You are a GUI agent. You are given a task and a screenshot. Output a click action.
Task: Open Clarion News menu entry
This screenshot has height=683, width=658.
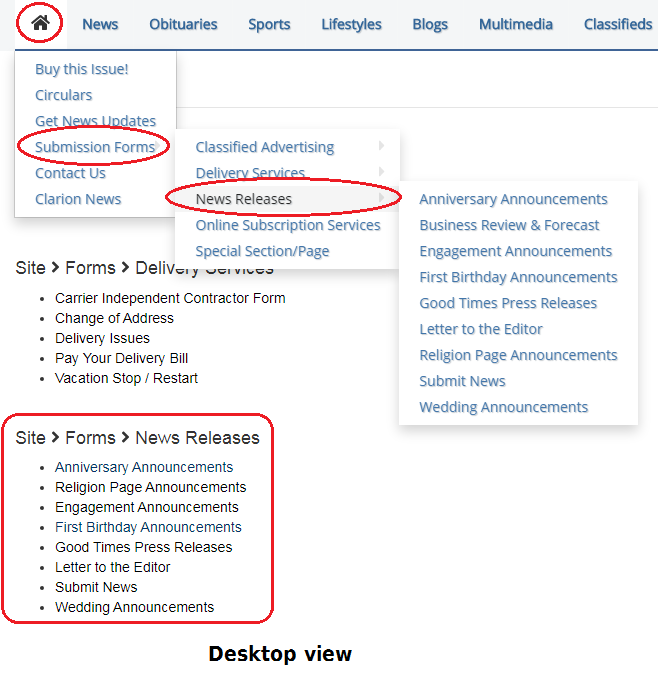tap(78, 199)
